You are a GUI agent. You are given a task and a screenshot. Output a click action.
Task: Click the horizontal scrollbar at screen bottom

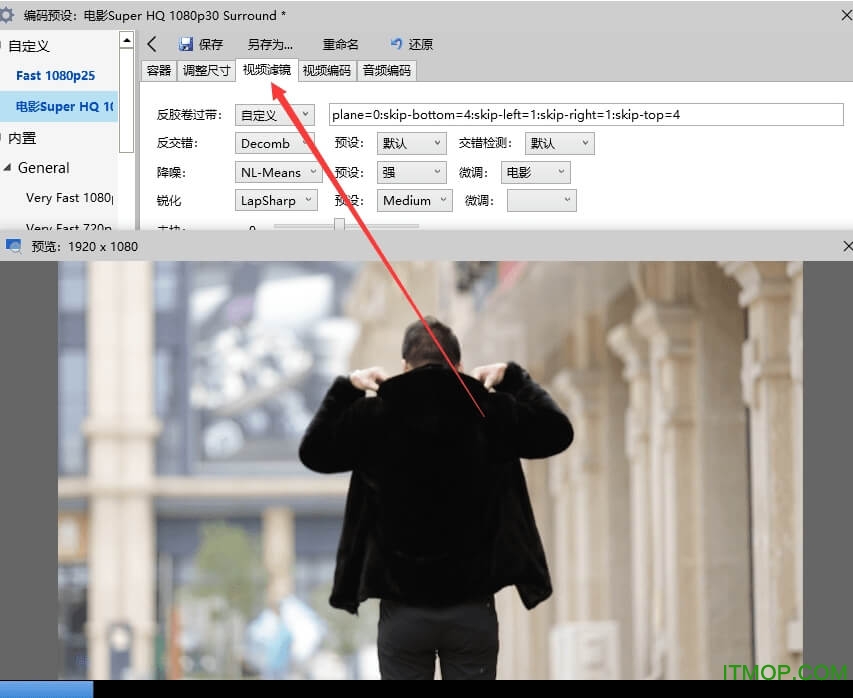47,689
